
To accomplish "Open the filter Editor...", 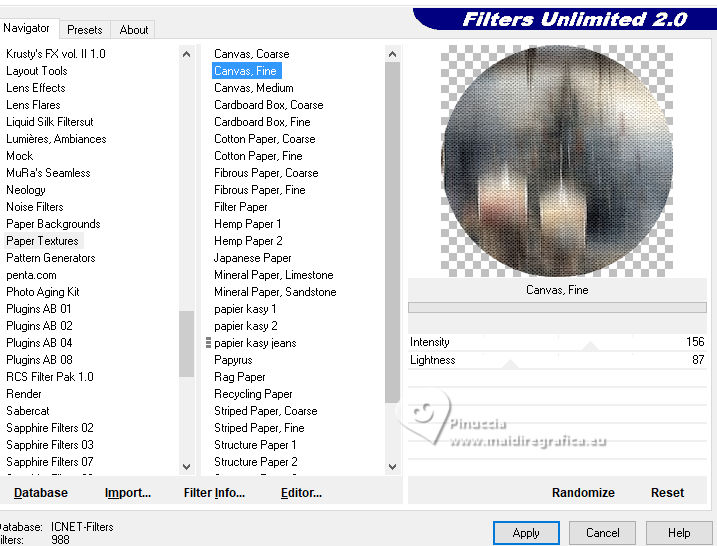I will pyautogui.click(x=301, y=492).
